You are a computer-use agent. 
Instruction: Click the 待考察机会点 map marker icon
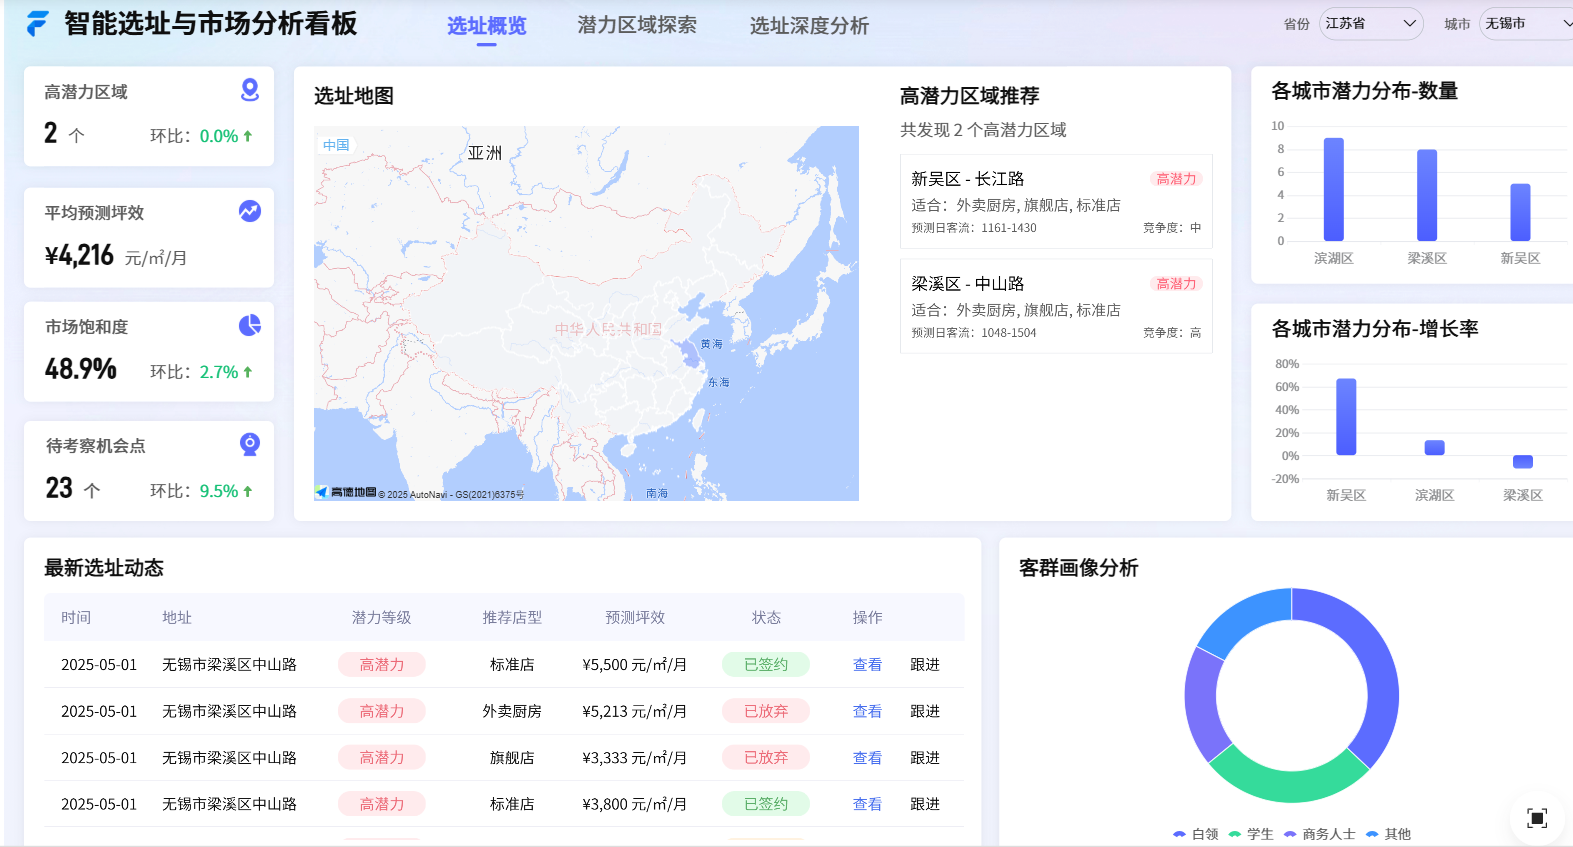(250, 444)
